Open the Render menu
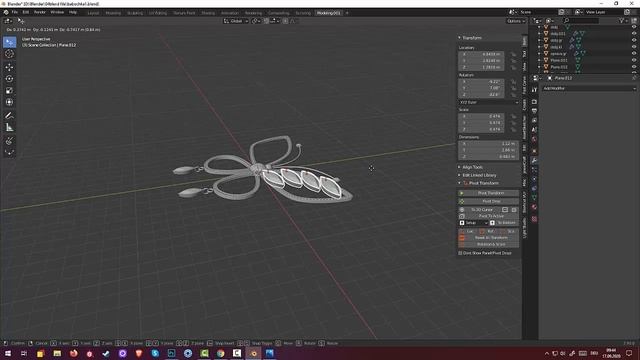The width and height of the screenshot is (640, 360). 40,12
